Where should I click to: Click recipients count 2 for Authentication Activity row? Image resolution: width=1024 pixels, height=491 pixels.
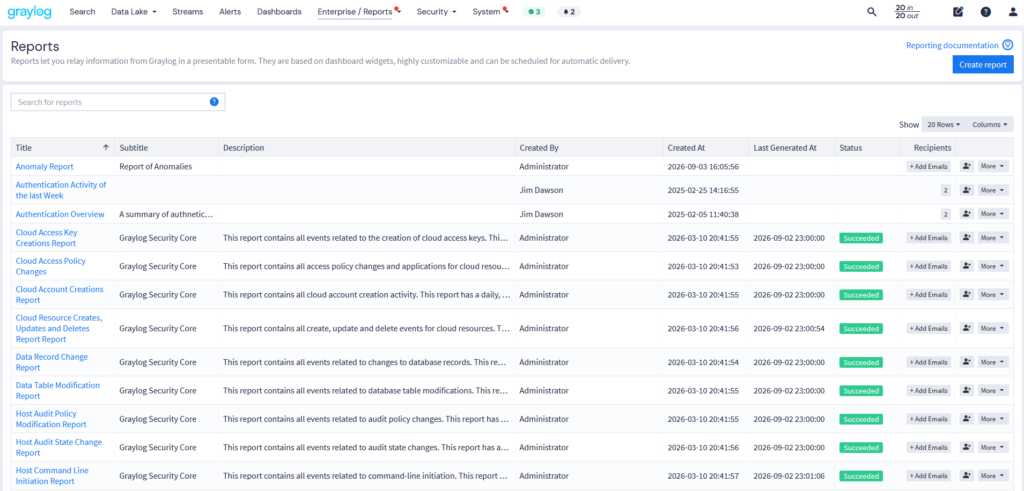pyautogui.click(x=945, y=190)
